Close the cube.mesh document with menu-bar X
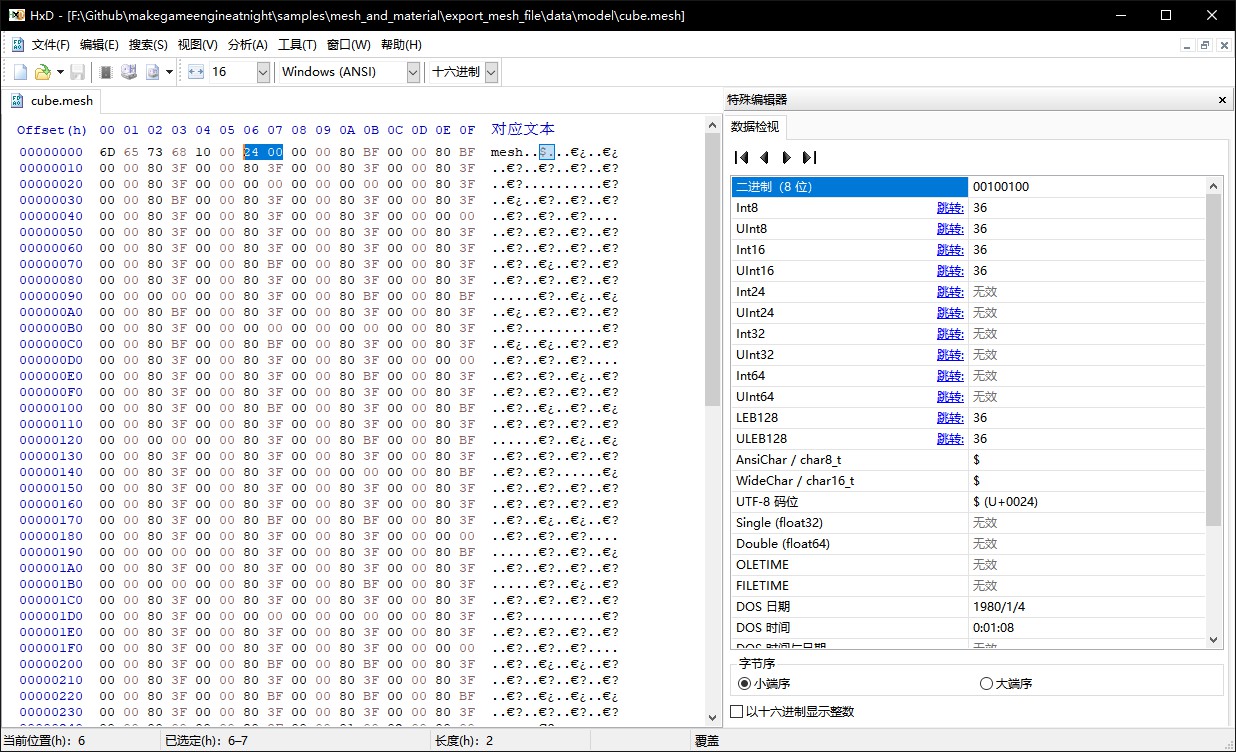 tap(1223, 45)
